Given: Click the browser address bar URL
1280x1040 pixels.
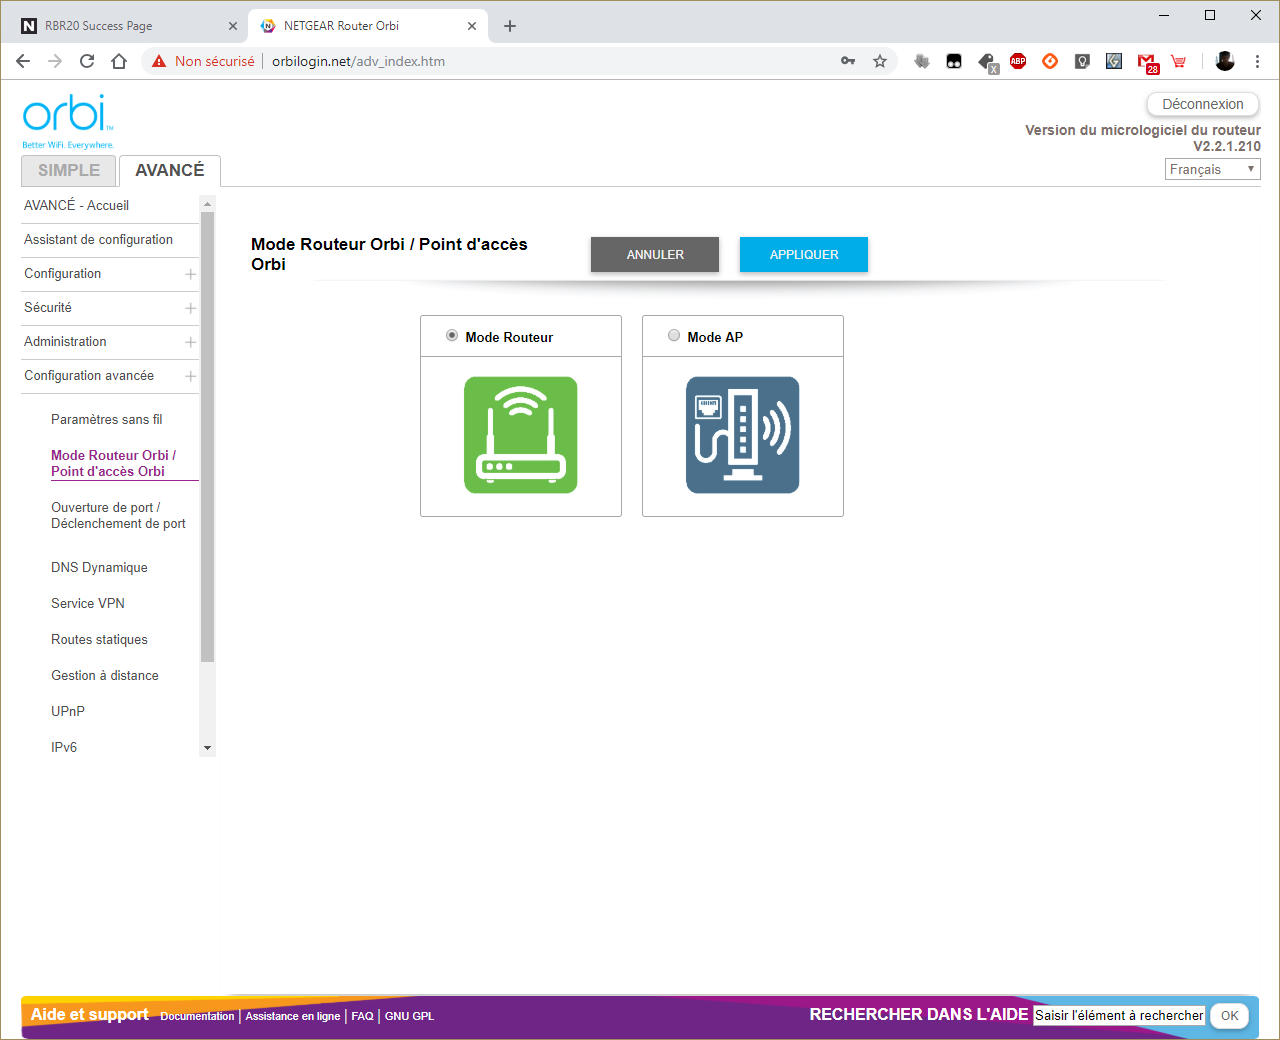Looking at the screenshot, I should (358, 61).
